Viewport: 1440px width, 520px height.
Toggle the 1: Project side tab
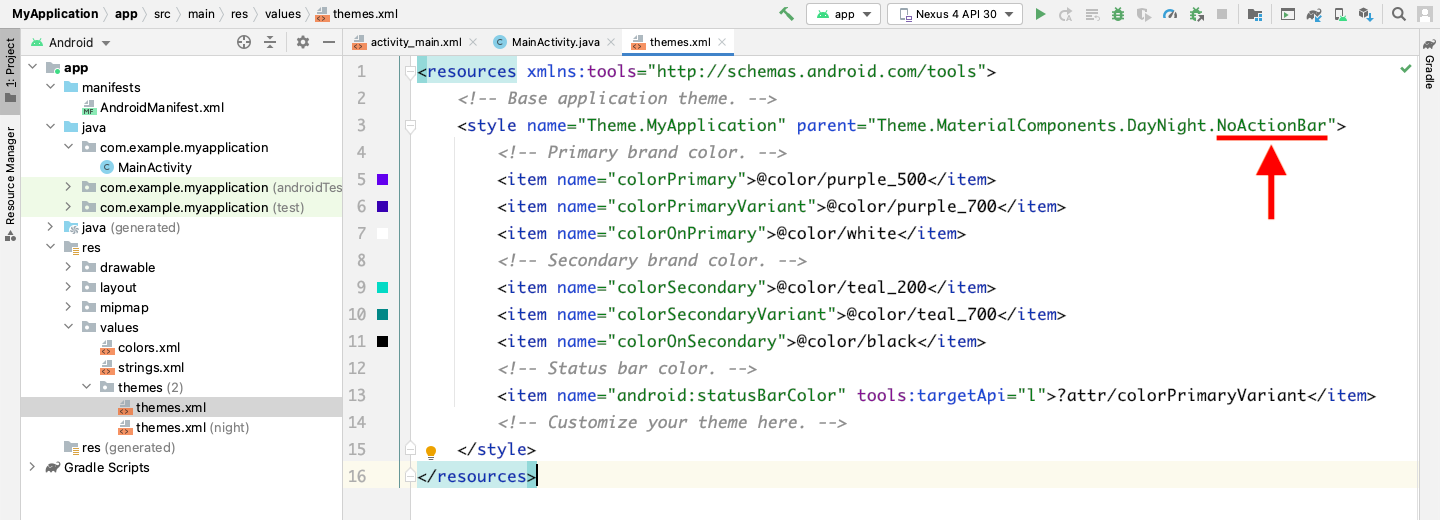pos(10,71)
